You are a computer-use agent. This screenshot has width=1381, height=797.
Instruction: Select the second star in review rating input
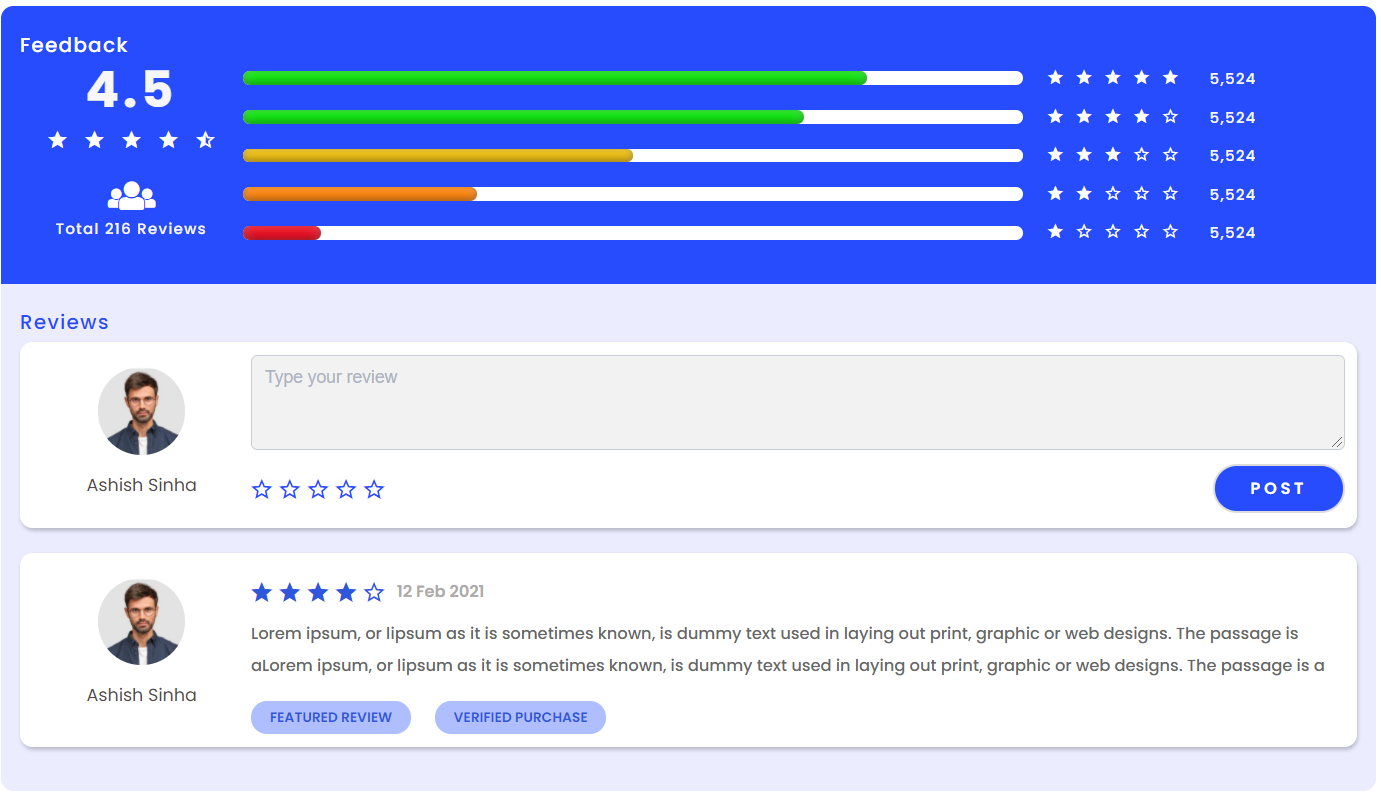coord(290,490)
